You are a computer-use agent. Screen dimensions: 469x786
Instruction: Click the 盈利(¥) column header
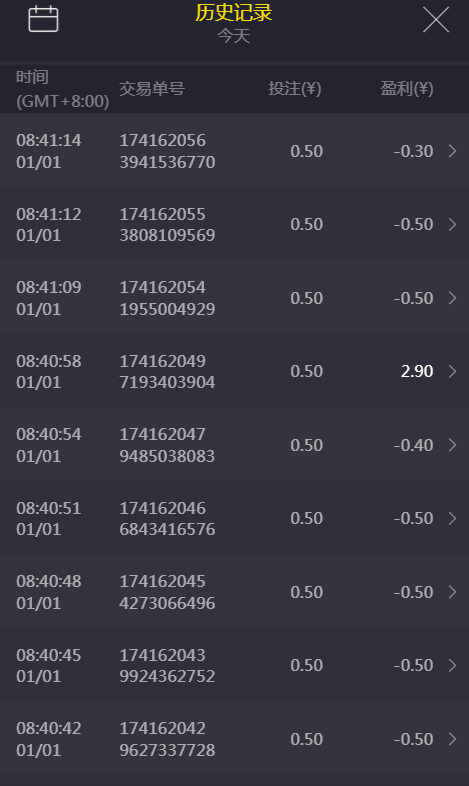[407, 89]
